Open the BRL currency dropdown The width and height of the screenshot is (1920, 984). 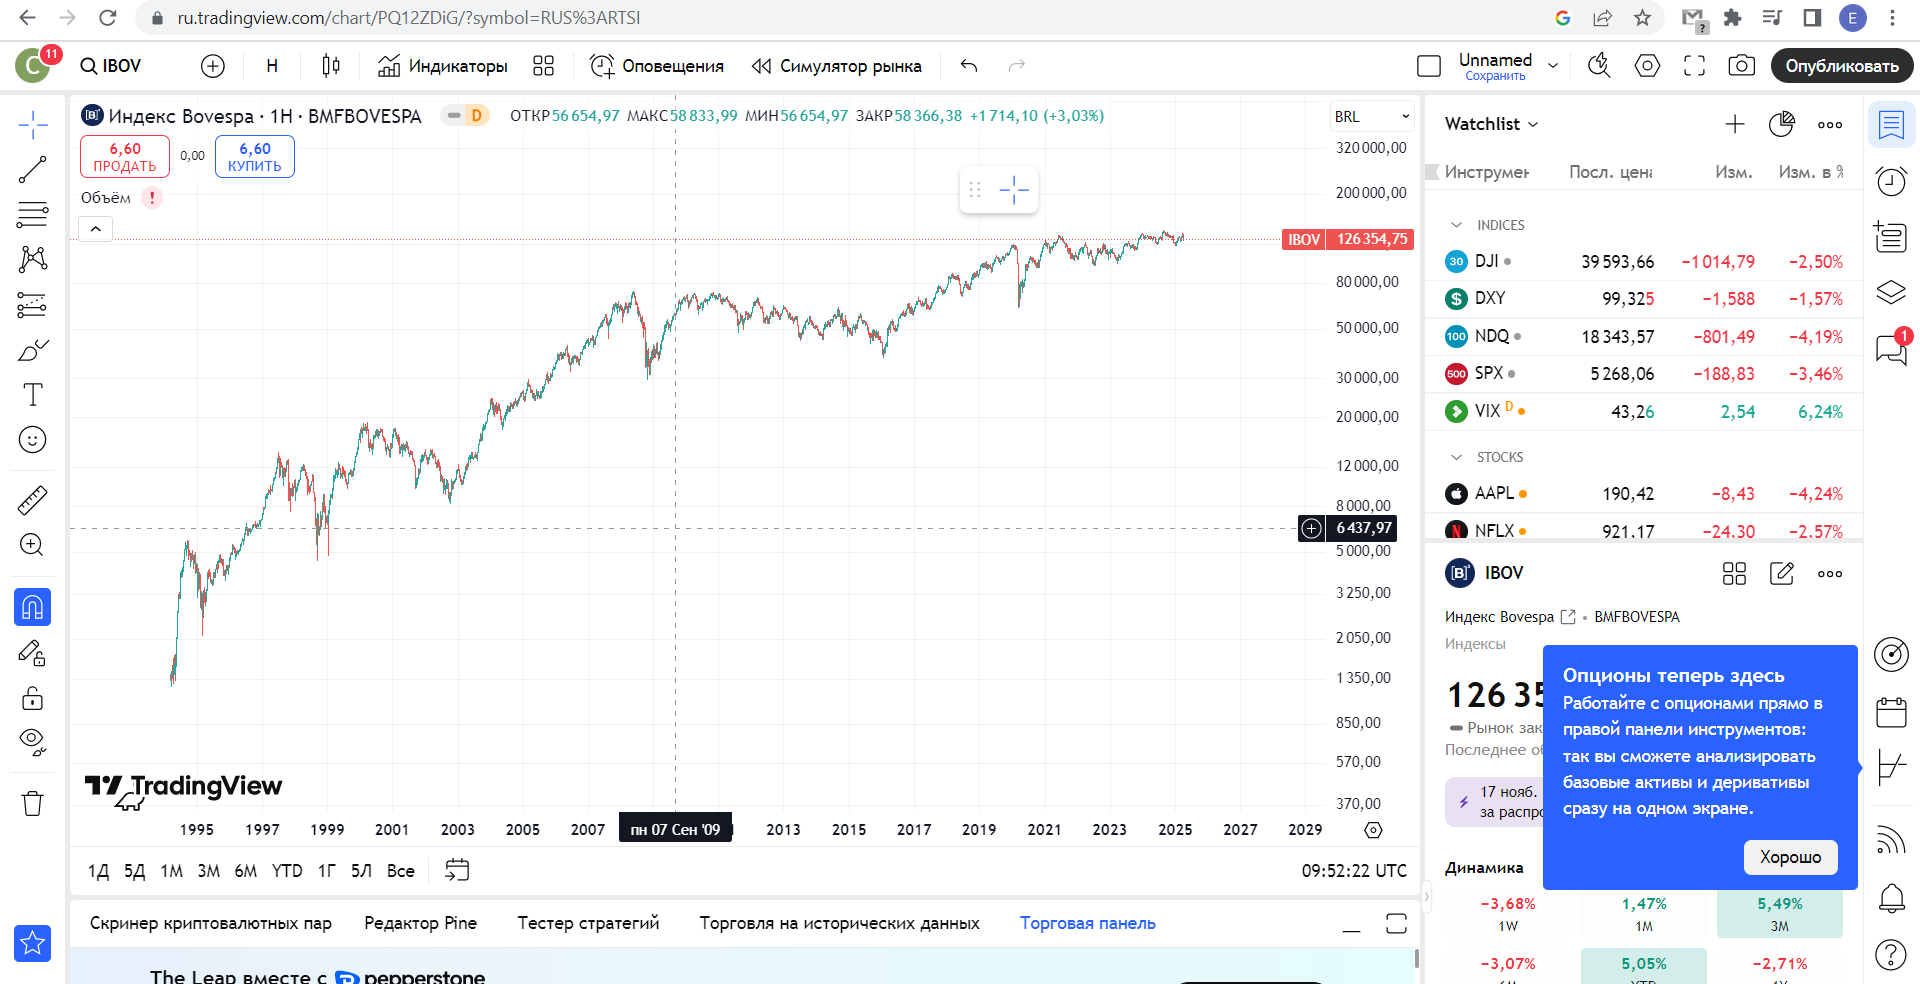click(x=1372, y=117)
